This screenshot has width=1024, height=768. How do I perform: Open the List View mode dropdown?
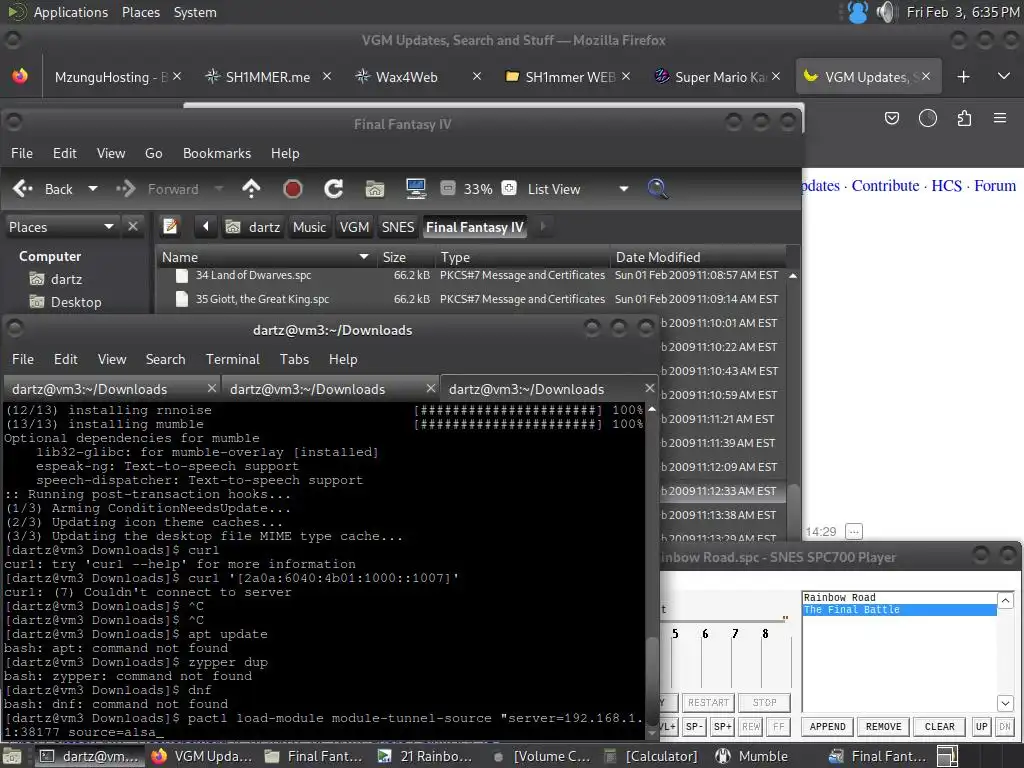click(x=577, y=189)
